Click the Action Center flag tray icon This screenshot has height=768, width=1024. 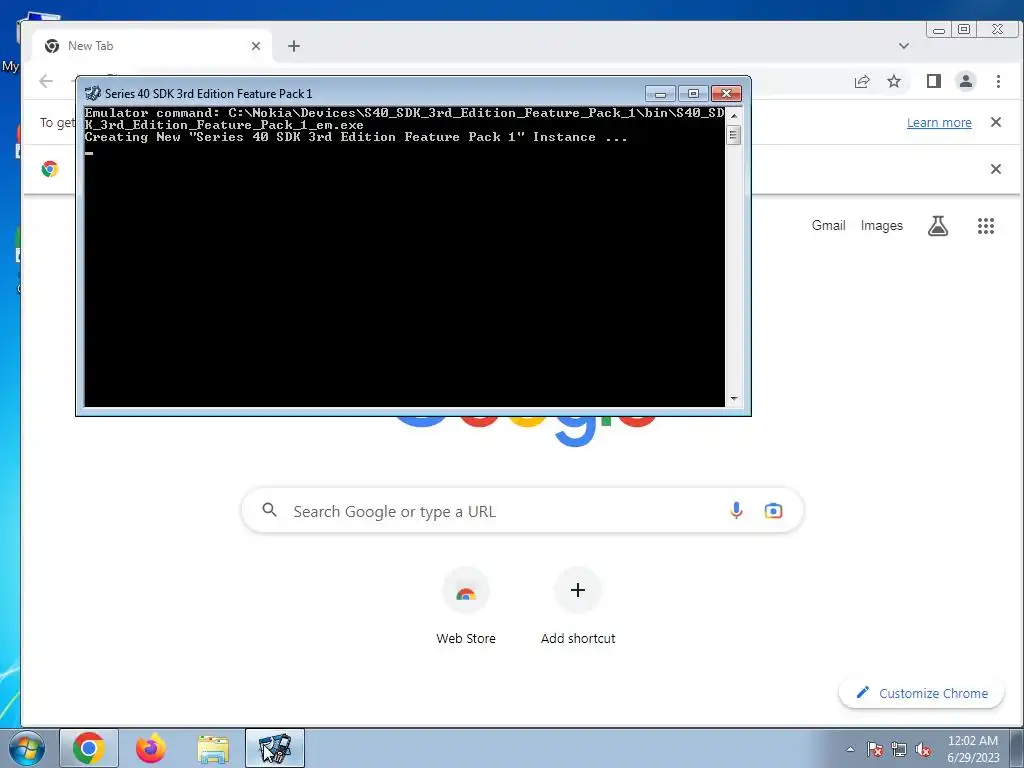coord(875,749)
